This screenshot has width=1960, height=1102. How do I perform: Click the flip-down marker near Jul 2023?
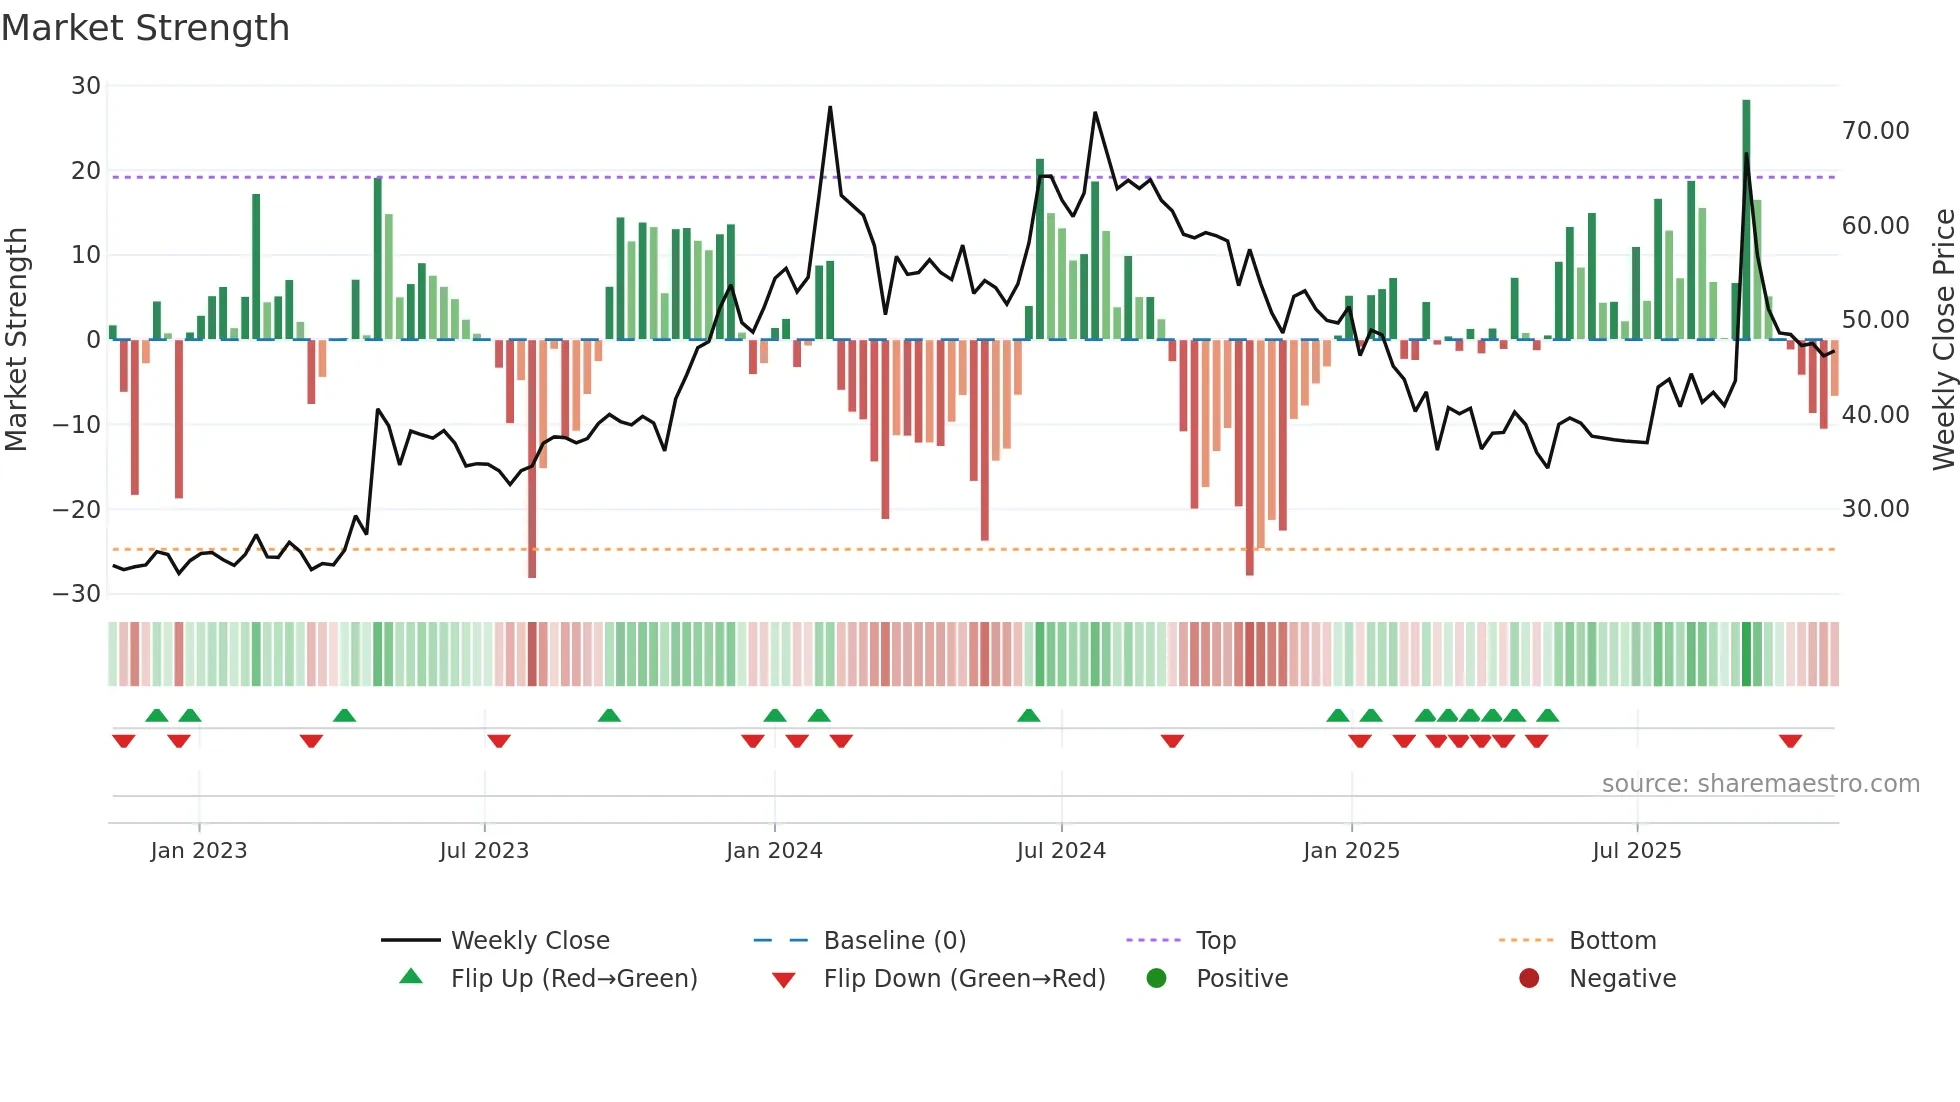tap(499, 741)
